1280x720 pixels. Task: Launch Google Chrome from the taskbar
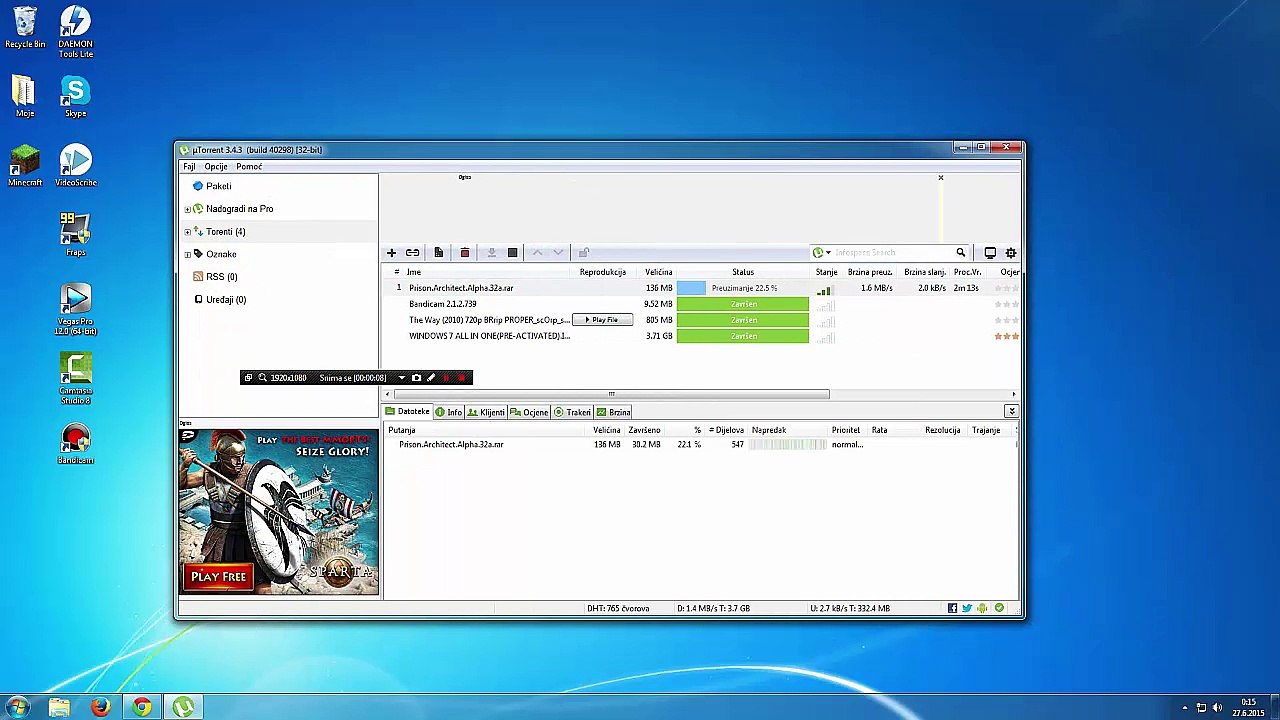(142, 708)
